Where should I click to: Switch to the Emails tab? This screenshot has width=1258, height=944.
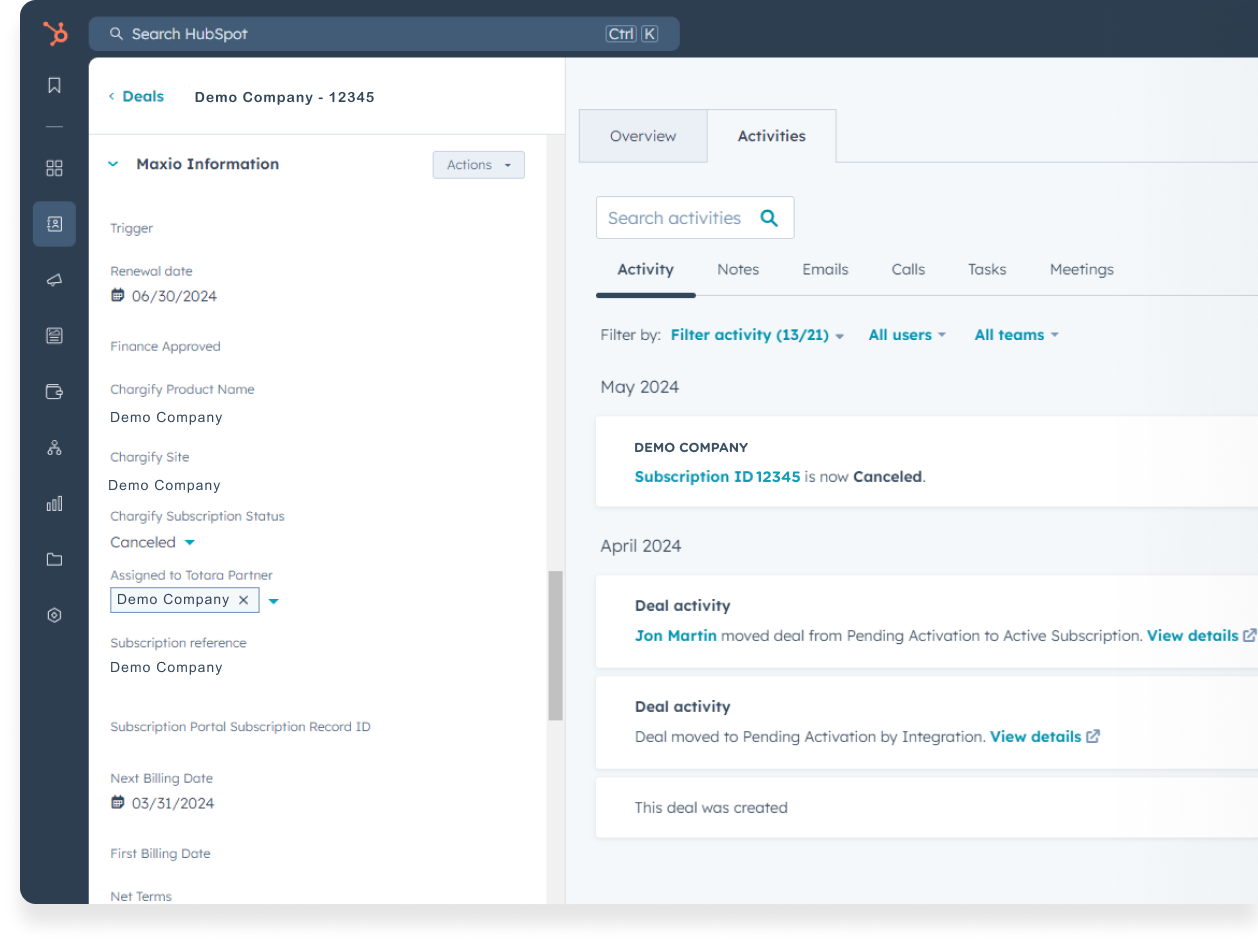[825, 269]
